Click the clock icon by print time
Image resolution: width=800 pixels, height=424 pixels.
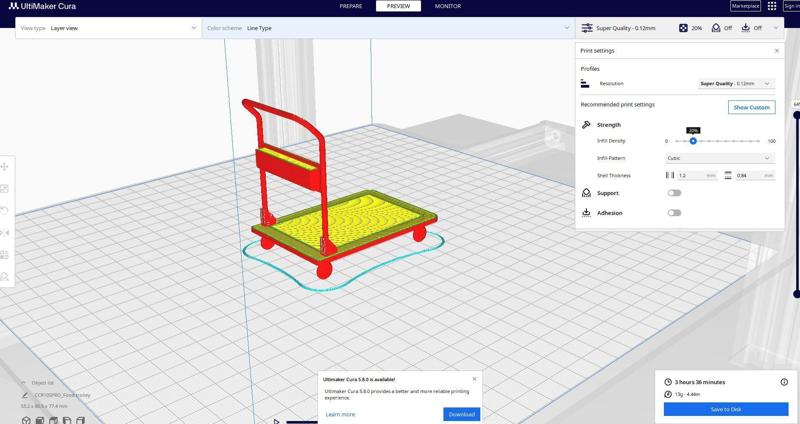click(668, 382)
